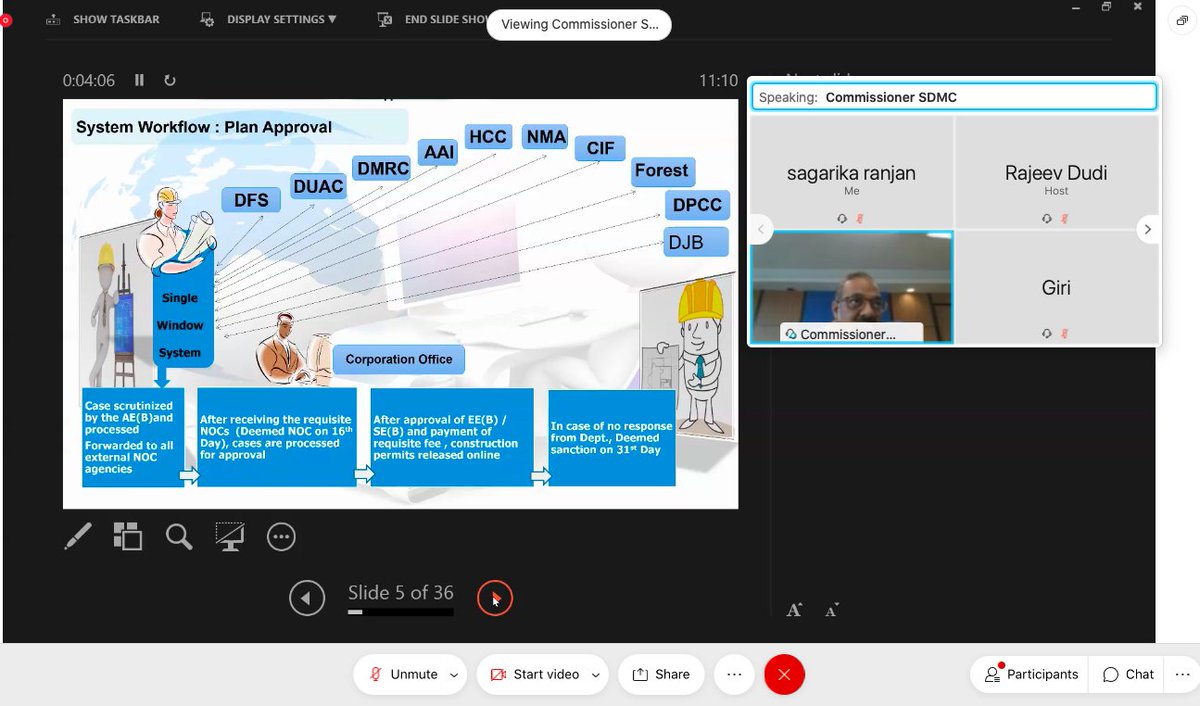Open the Chat panel
The image size is (1200, 706).
[x=1128, y=674]
